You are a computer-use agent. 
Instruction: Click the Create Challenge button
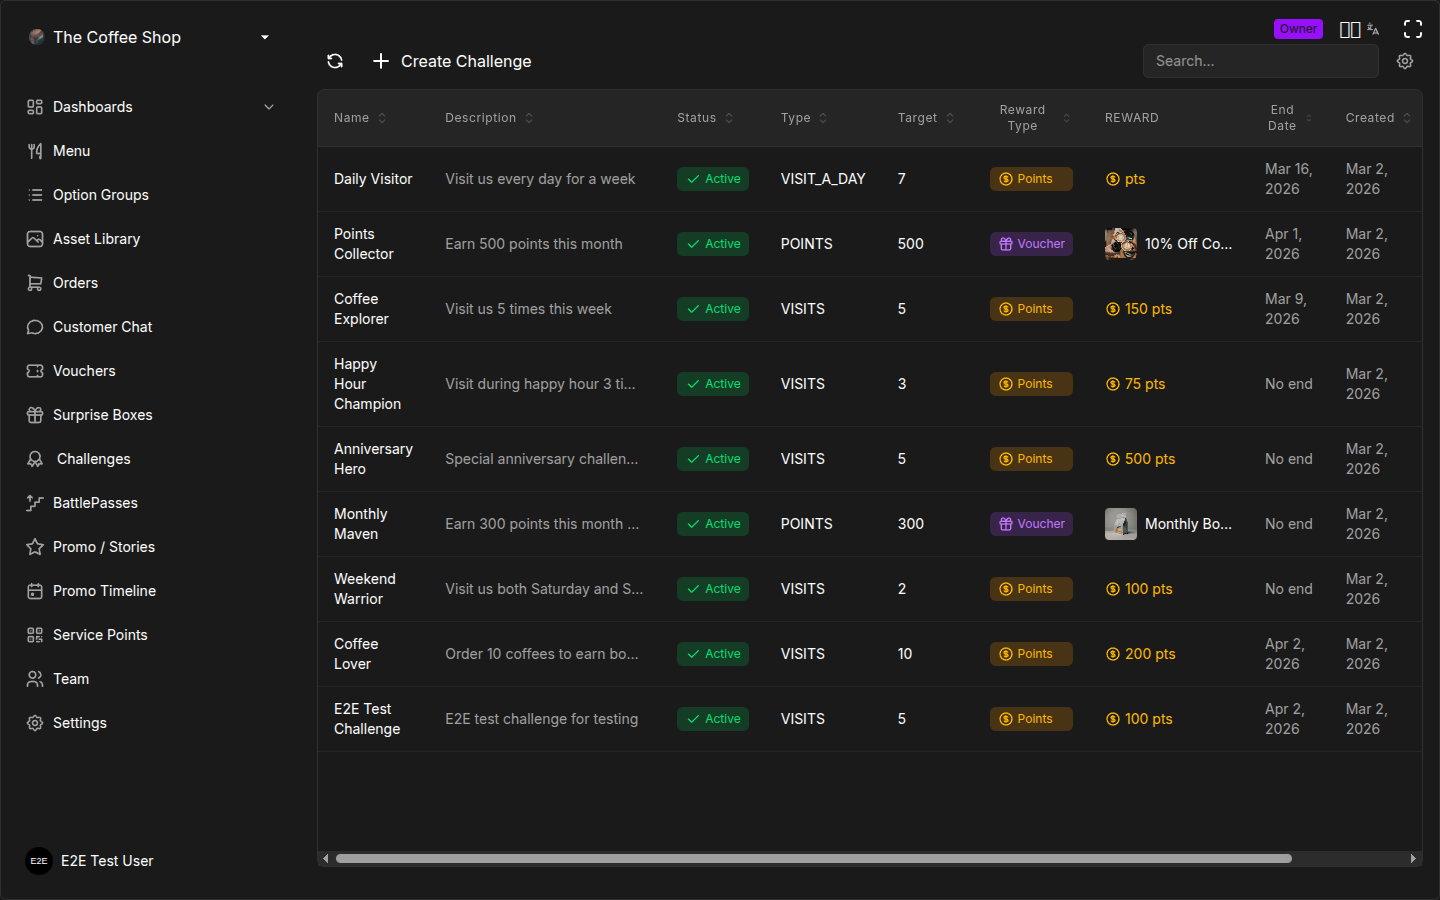tap(452, 61)
